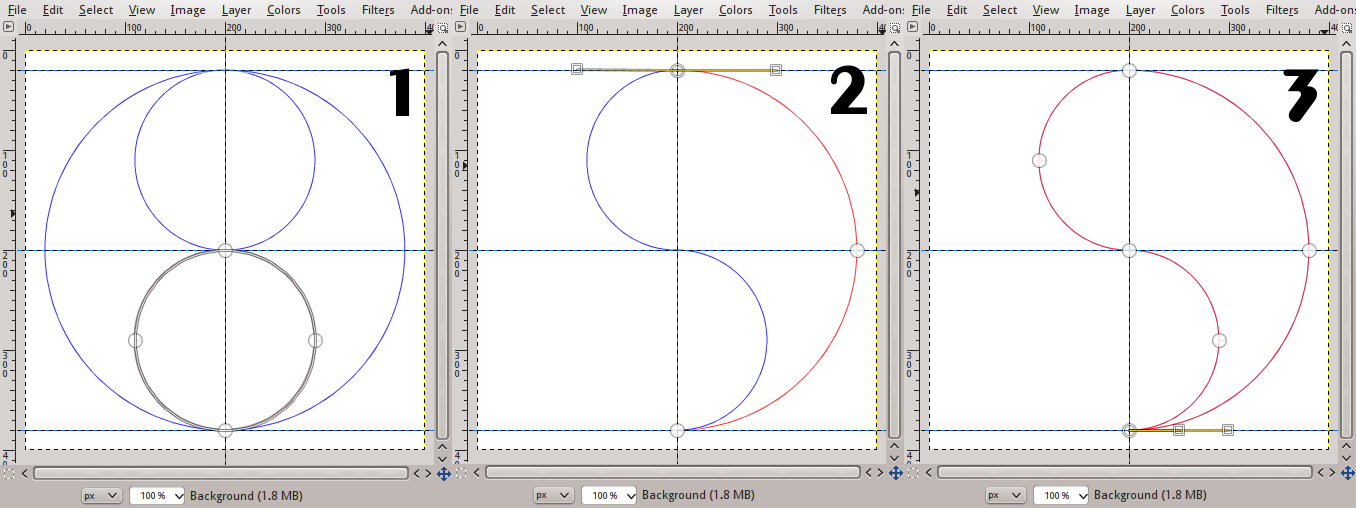1356x508 pixels.
Task: Select center path anchor in third window
Action: point(1129,250)
